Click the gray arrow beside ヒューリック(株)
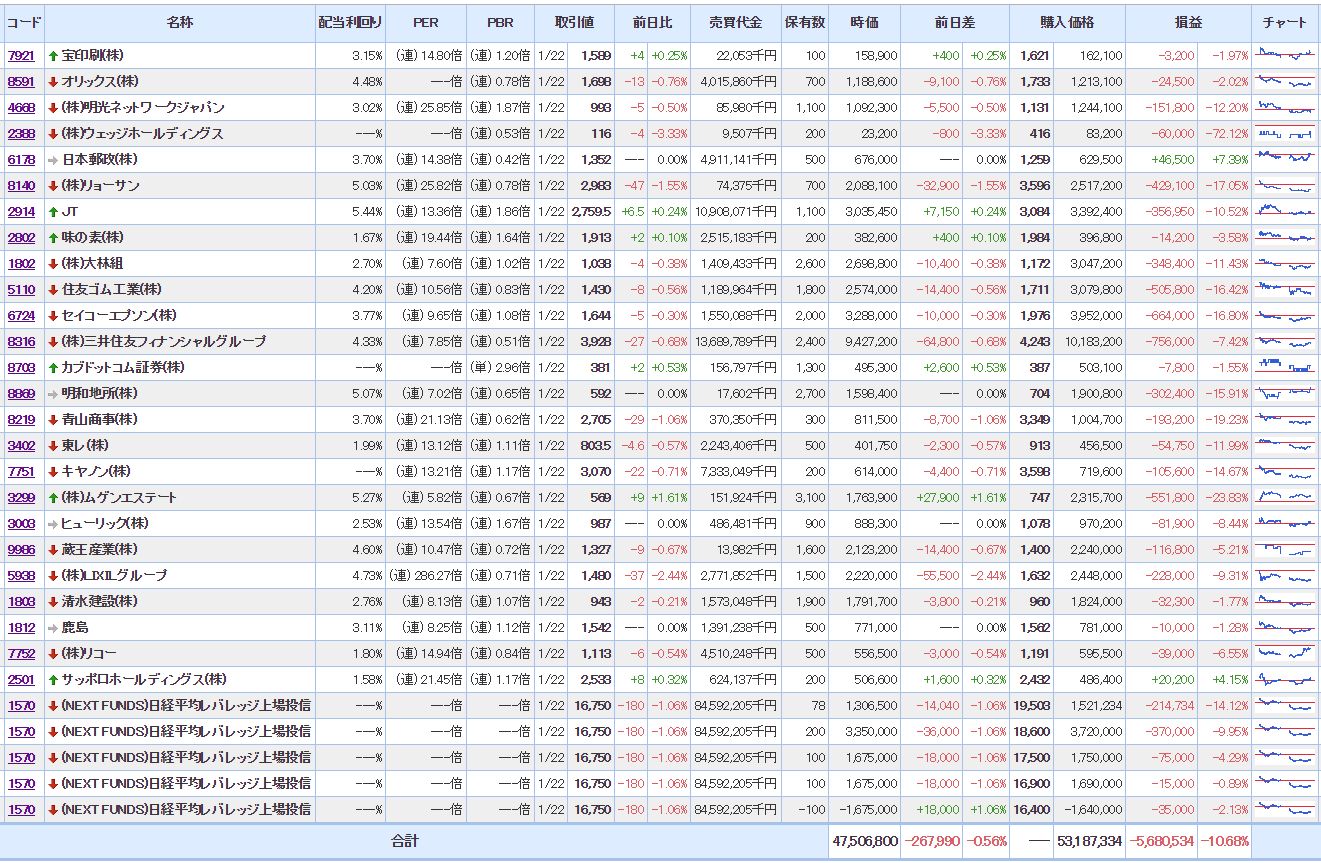Image resolution: width=1321 pixels, height=863 pixels. [53, 523]
